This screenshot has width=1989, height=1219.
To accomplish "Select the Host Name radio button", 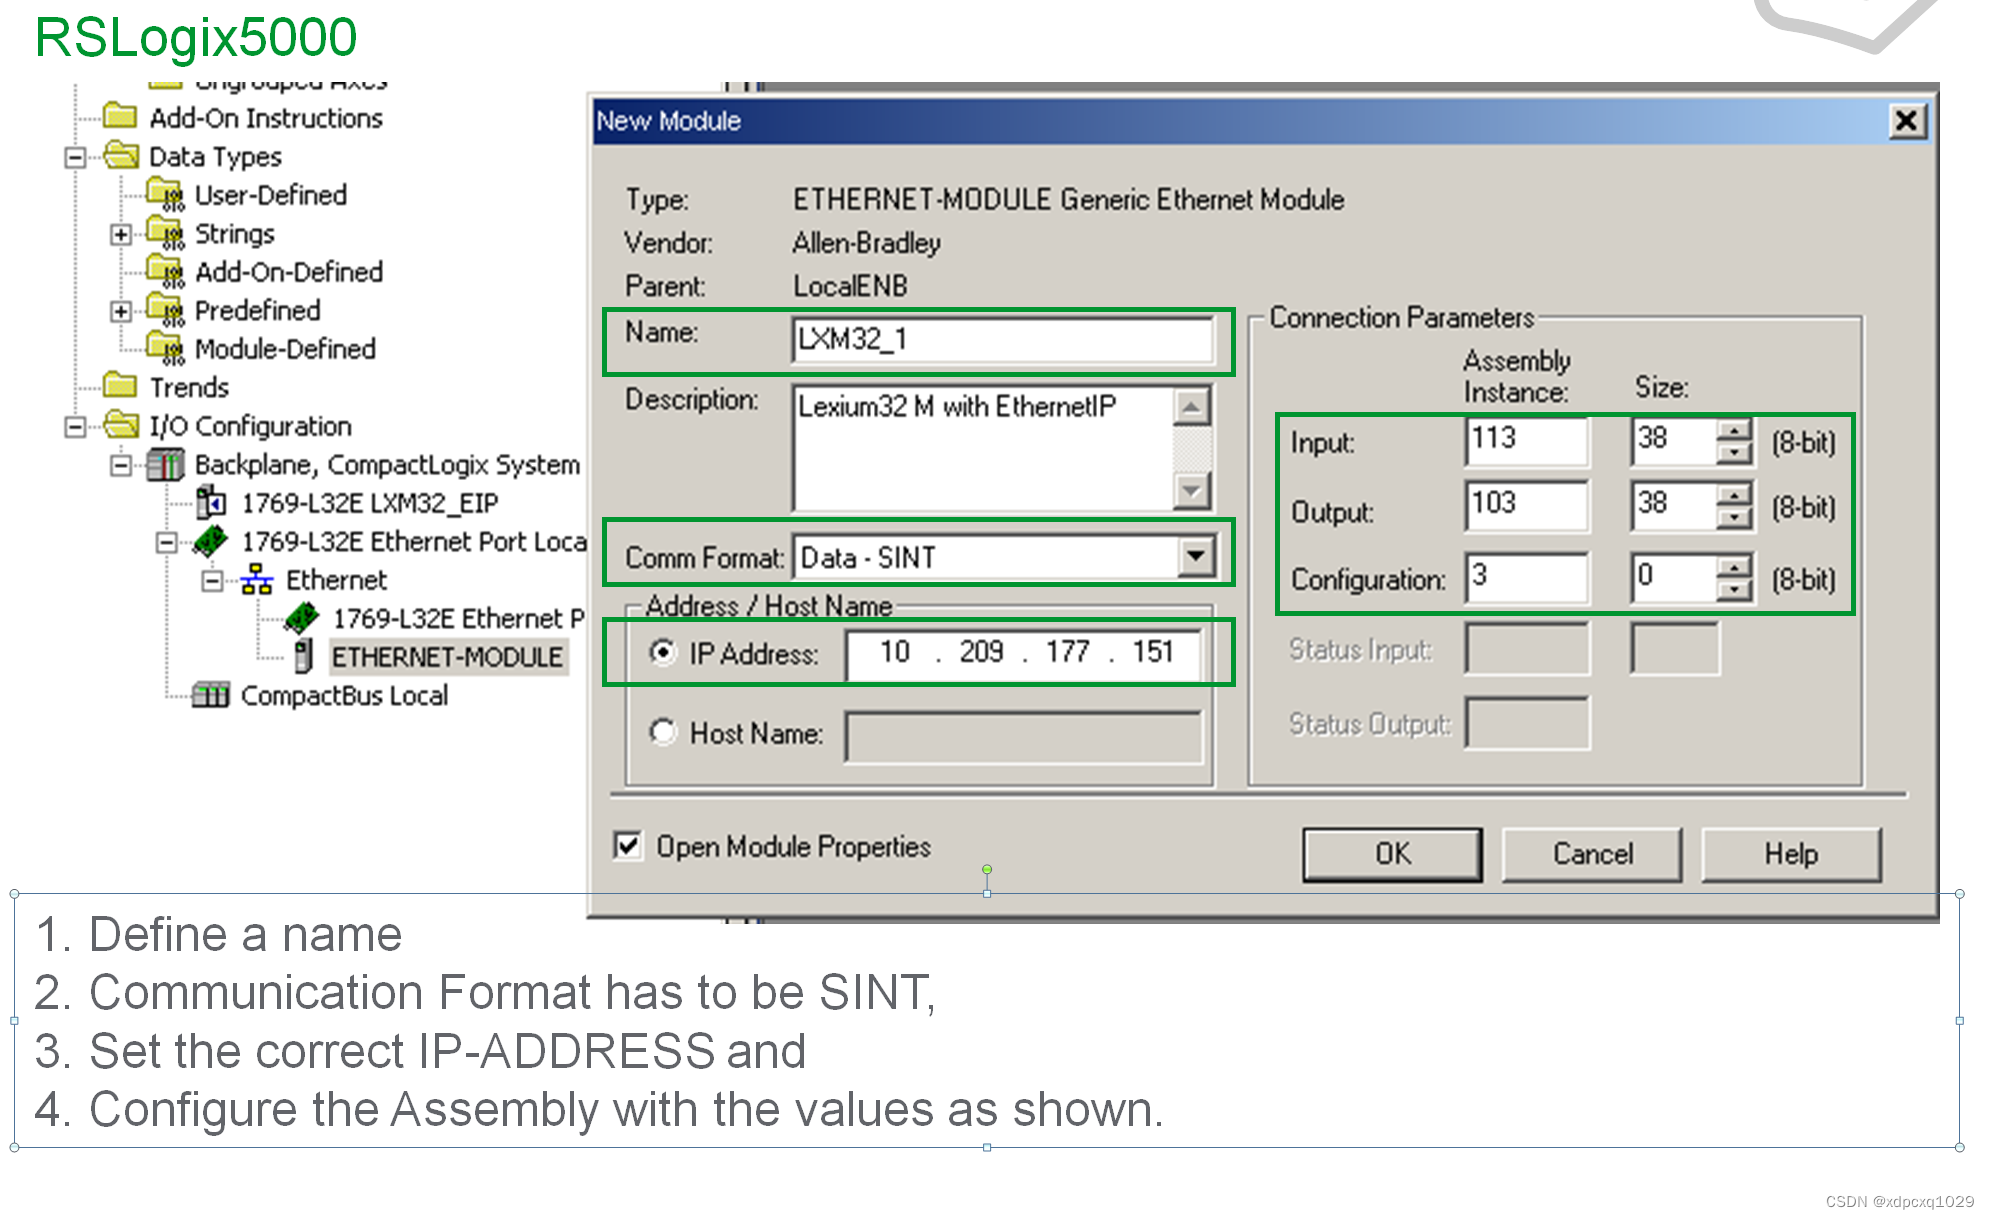I will coord(662,732).
